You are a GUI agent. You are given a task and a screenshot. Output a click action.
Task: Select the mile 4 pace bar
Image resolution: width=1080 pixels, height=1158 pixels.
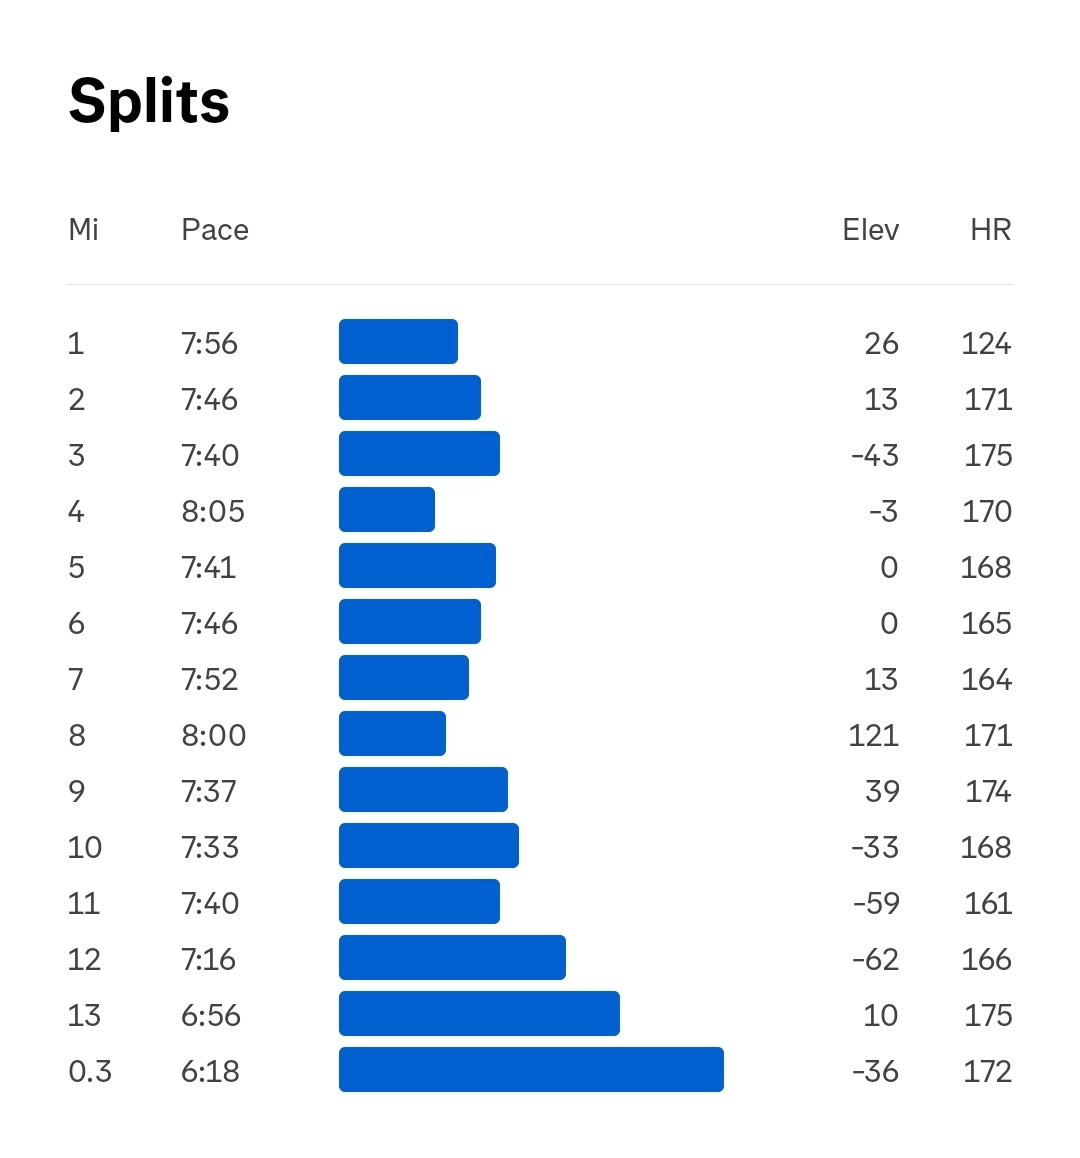(387, 510)
